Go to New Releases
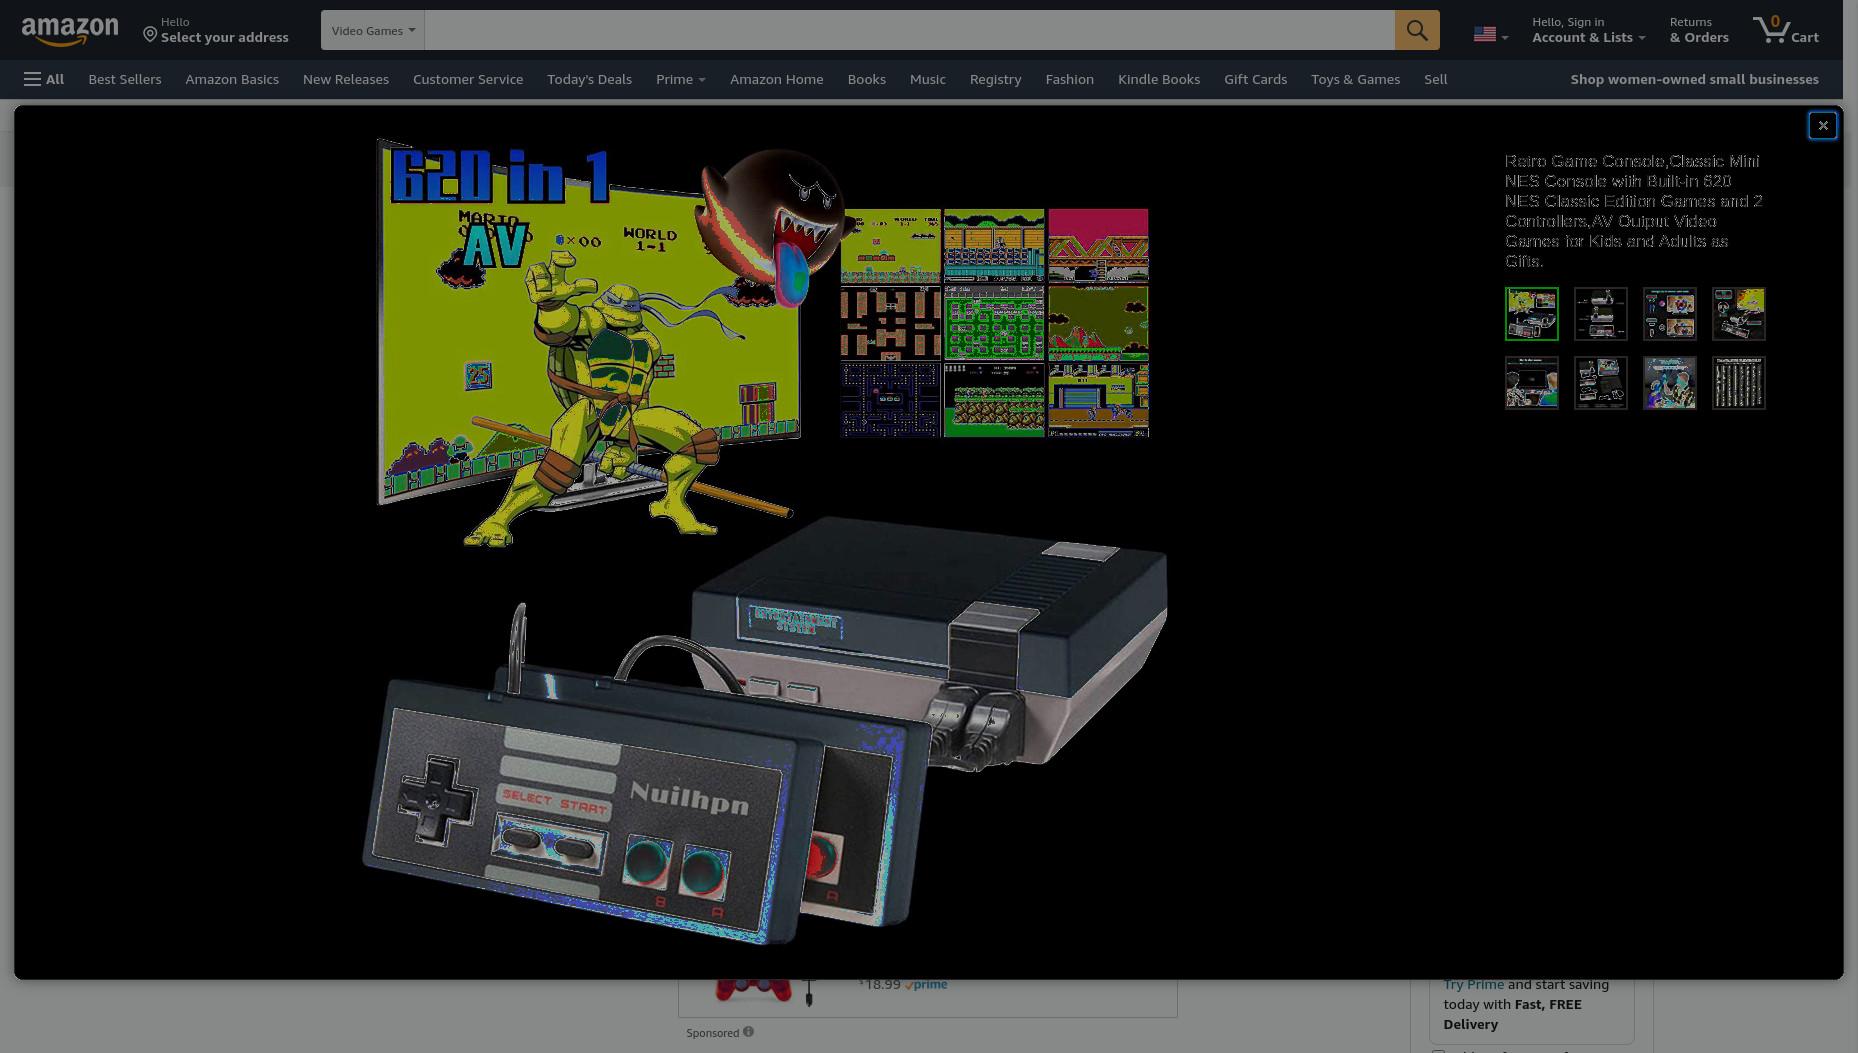The image size is (1858, 1053). (x=346, y=79)
